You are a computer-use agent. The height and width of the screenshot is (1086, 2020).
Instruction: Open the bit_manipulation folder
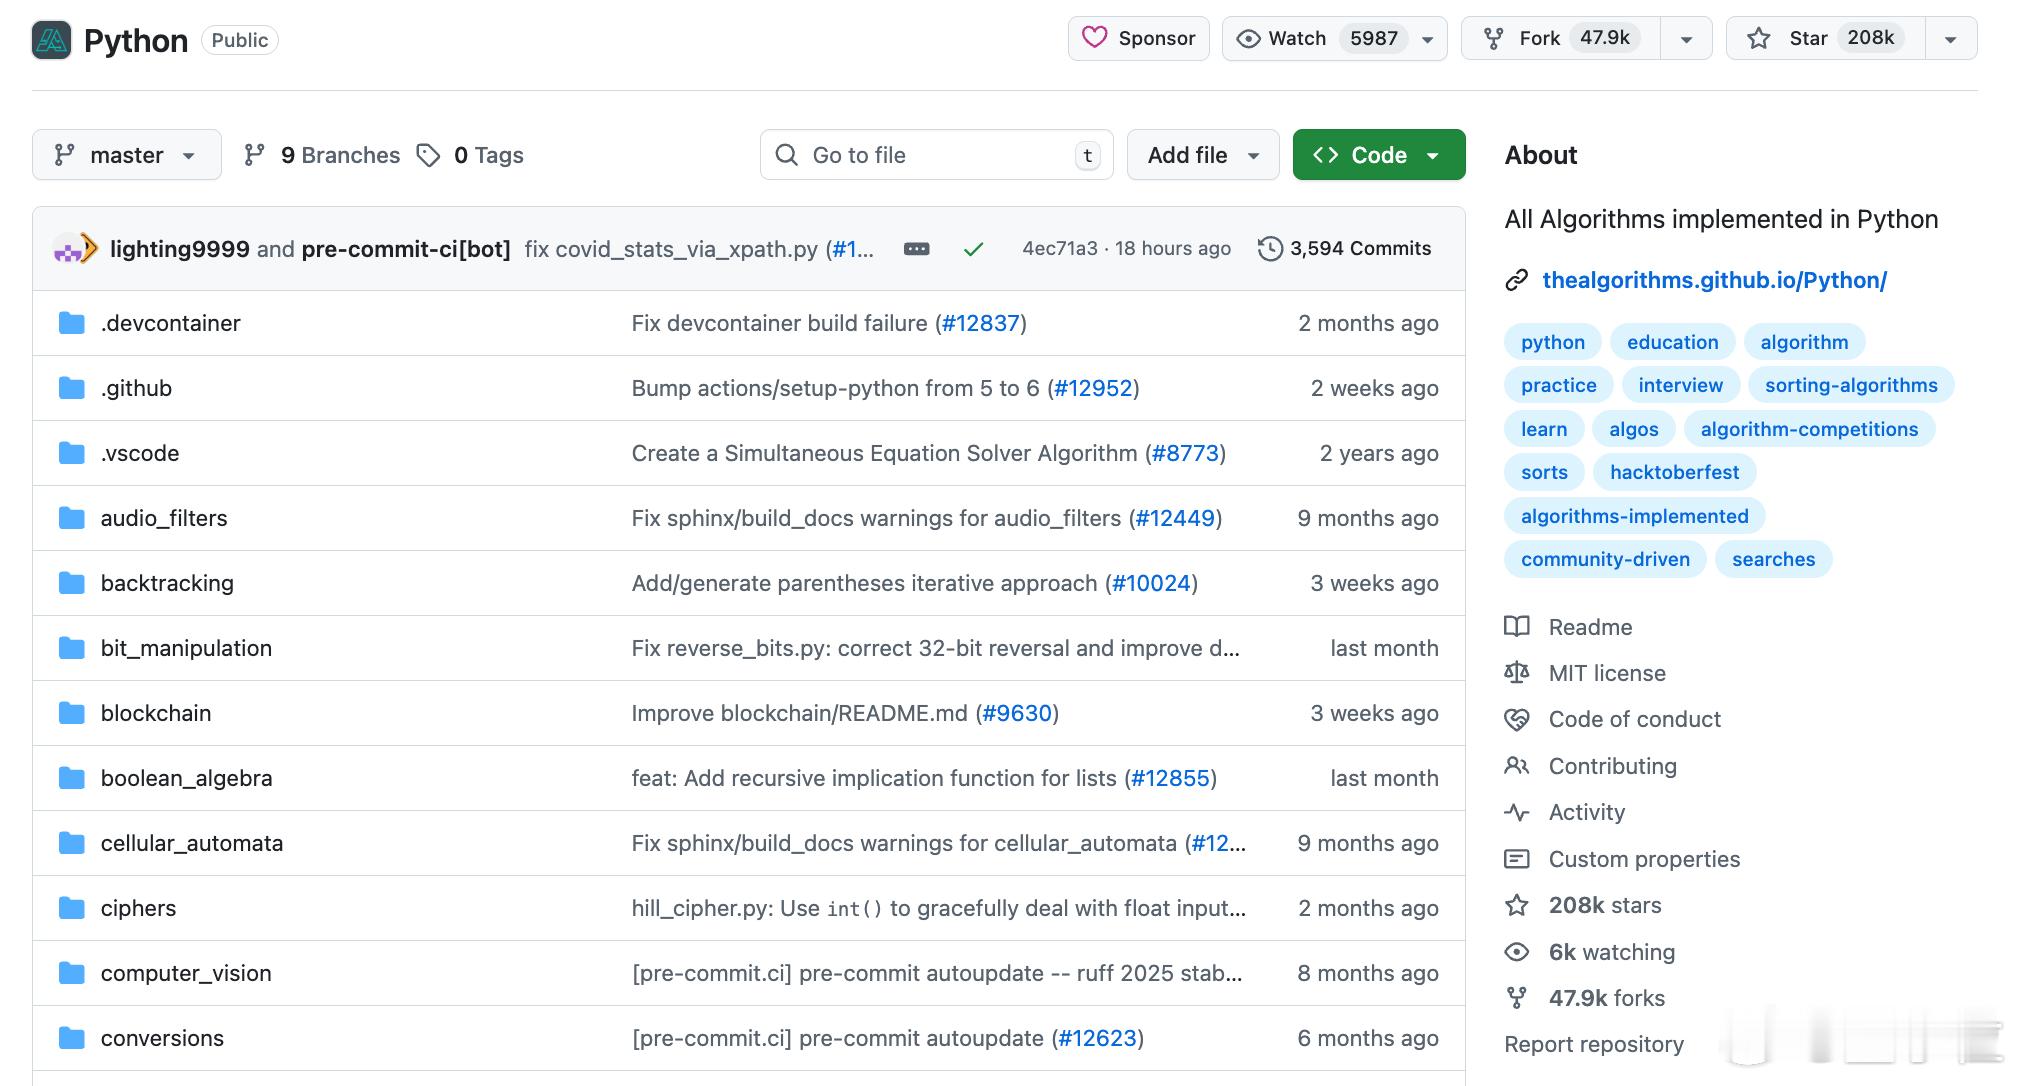tap(186, 648)
